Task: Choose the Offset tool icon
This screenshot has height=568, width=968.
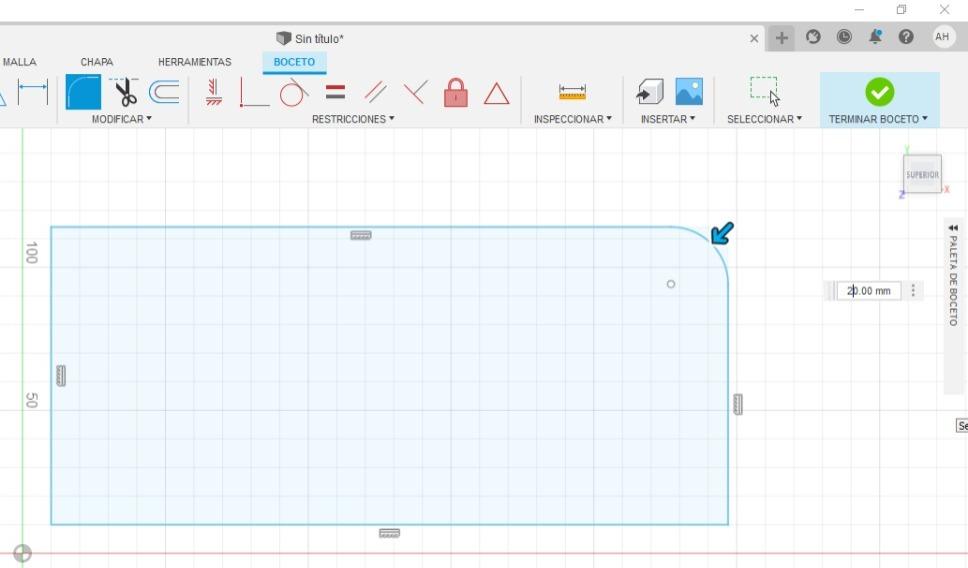Action: [x=164, y=92]
